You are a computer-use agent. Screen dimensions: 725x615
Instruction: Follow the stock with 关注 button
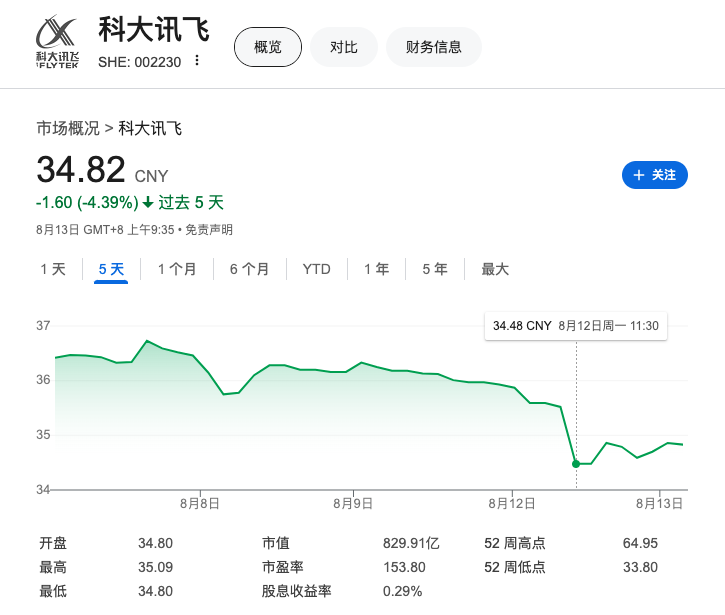(654, 175)
